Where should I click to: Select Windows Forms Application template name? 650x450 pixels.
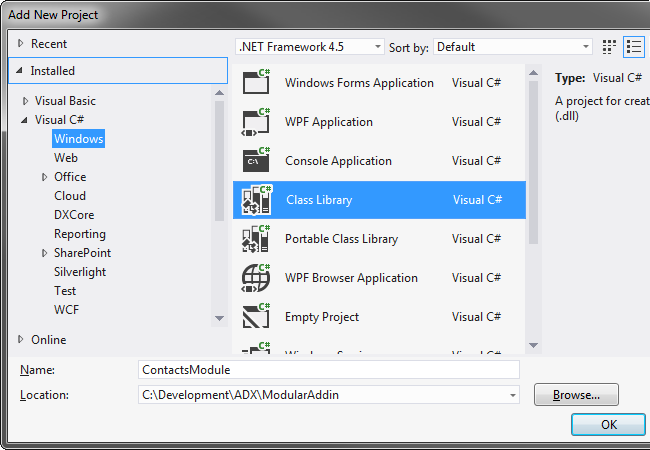tap(359, 83)
